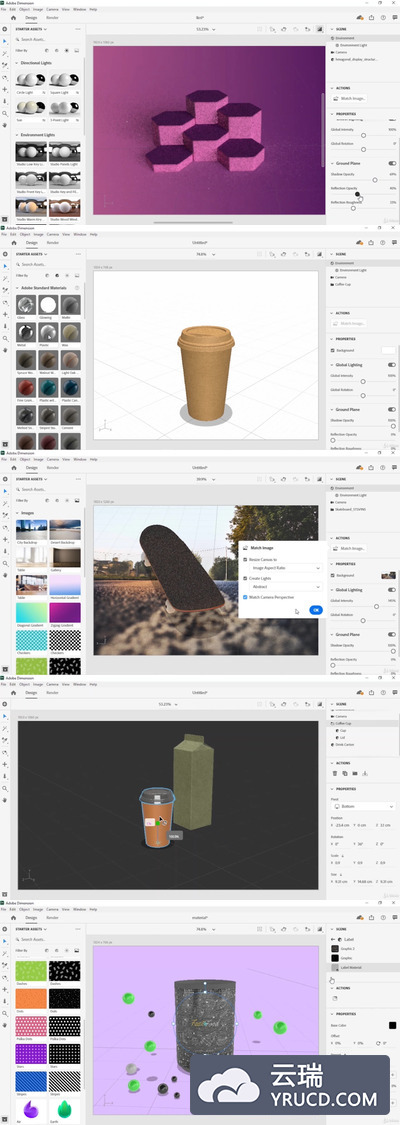Toggle Ground Plane switch in coffee cup window
The height and width of the screenshot is (1125, 400).
[392, 410]
